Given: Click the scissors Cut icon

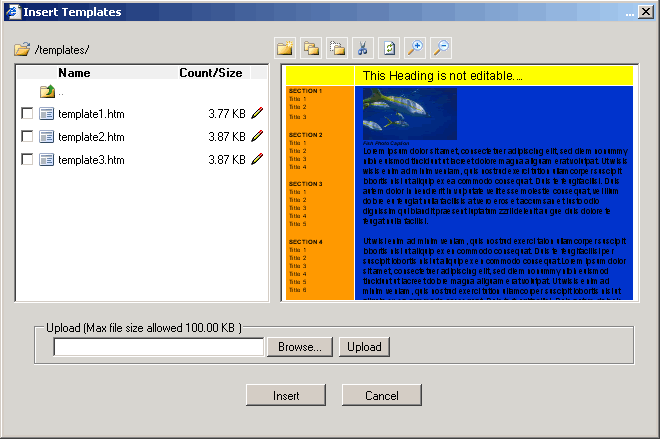Looking at the screenshot, I should click(x=363, y=48).
